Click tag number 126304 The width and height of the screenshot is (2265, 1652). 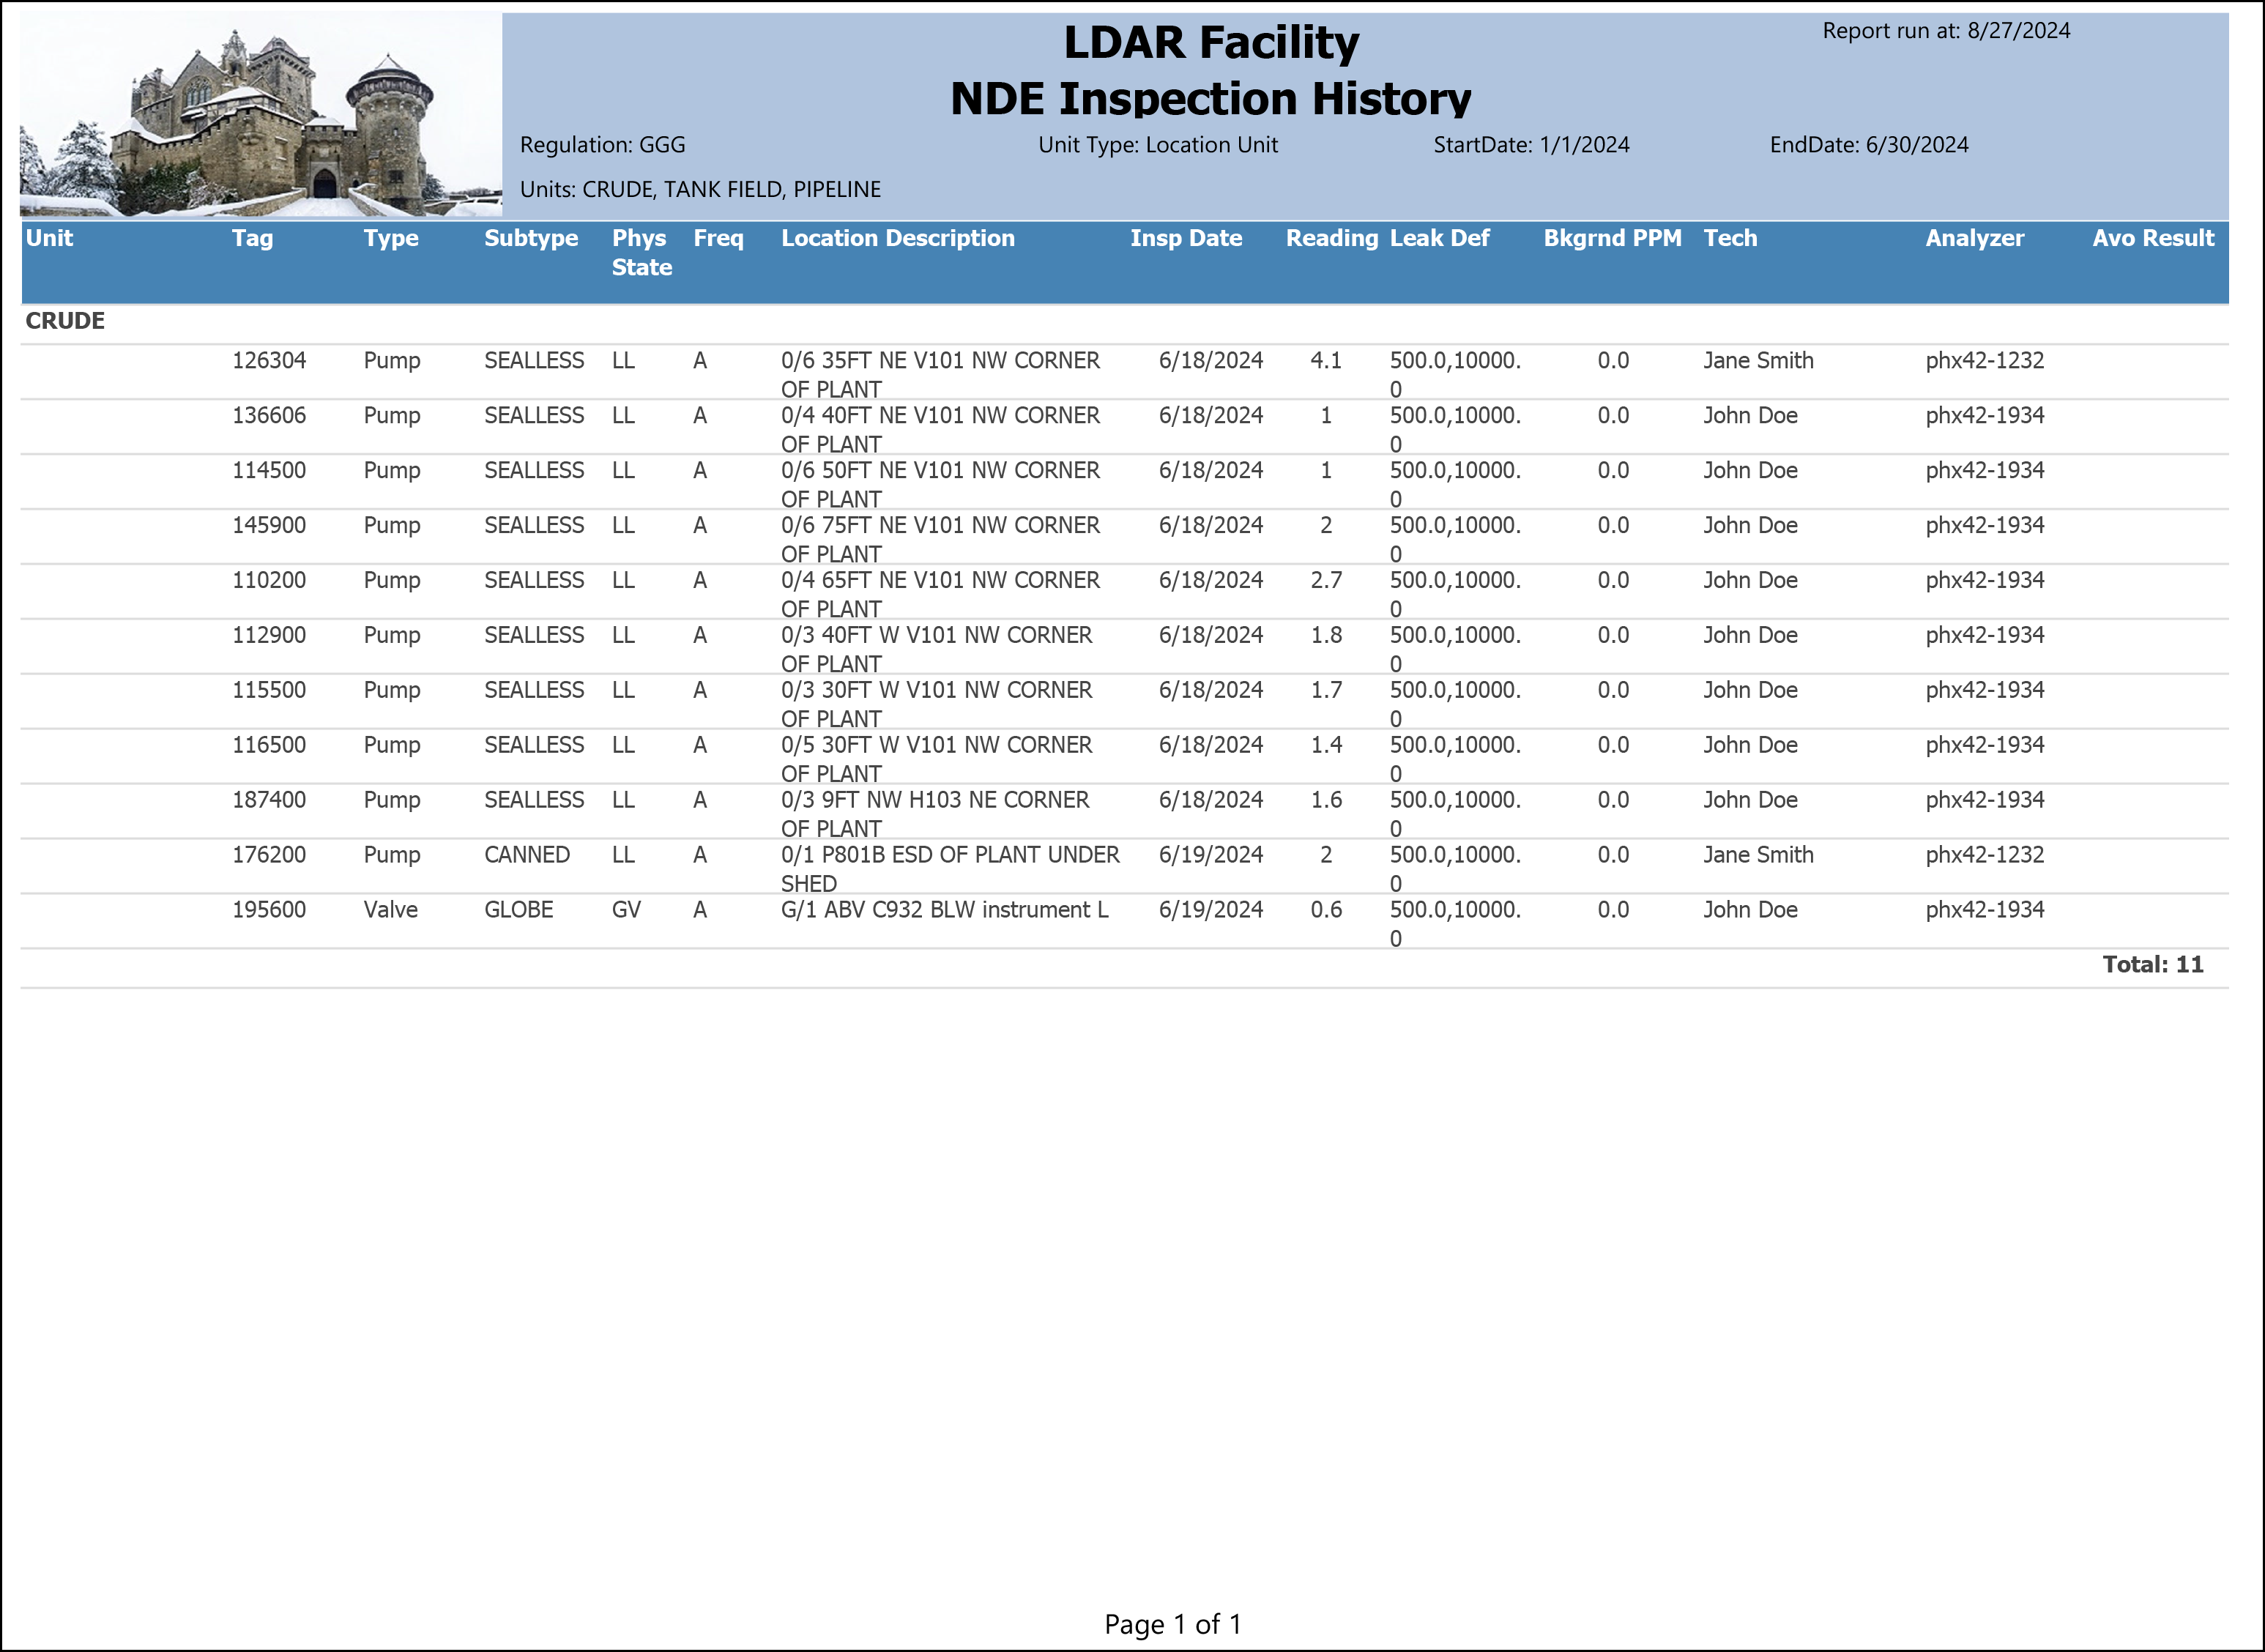[269, 361]
